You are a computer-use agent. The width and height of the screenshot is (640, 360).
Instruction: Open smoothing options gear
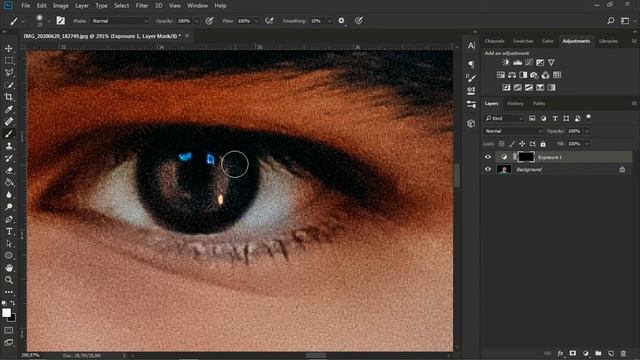click(x=341, y=21)
